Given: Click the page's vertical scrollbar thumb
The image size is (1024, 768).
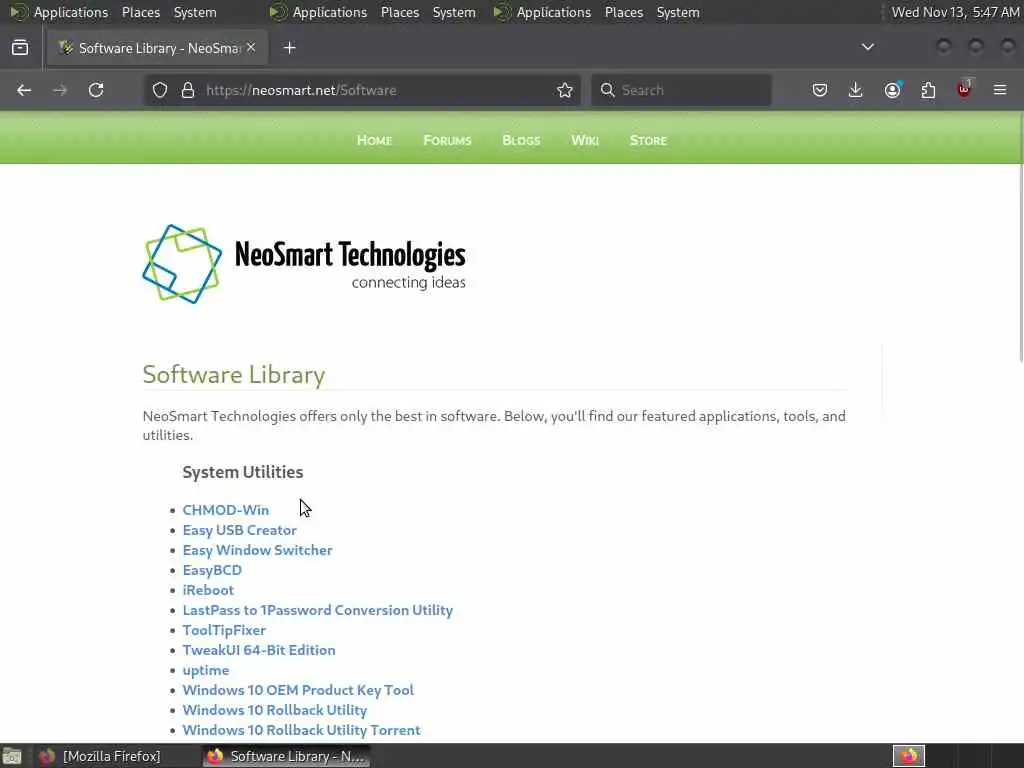Looking at the screenshot, I should [x=1021, y=236].
